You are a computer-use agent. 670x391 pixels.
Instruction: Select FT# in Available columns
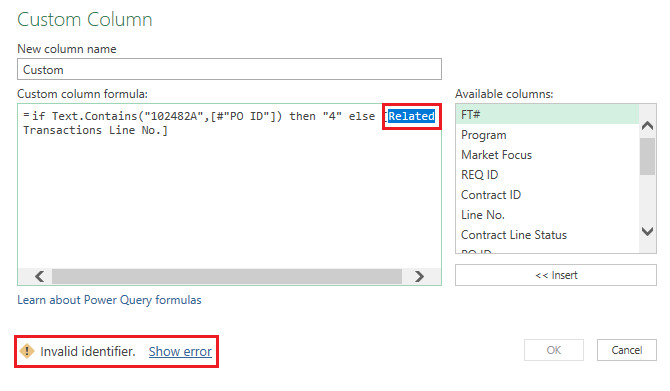point(547,115)
